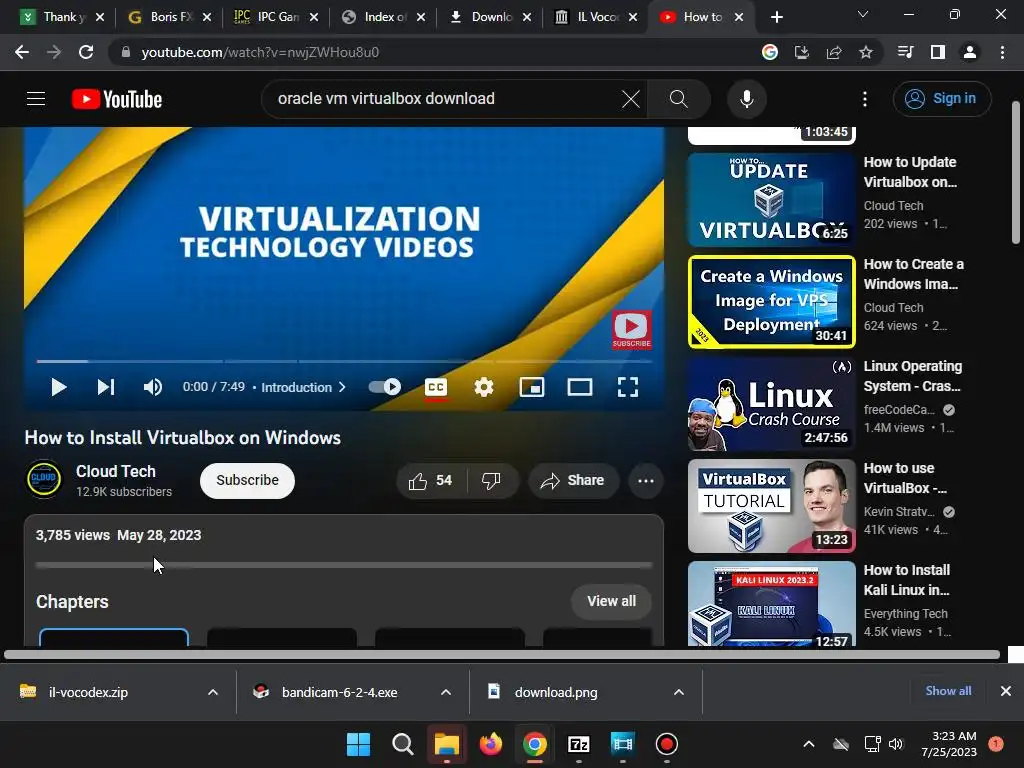This screenshot has height=768, width=1024.
Task: Click the page vertical scrollbar
Action: (1016, 173)
